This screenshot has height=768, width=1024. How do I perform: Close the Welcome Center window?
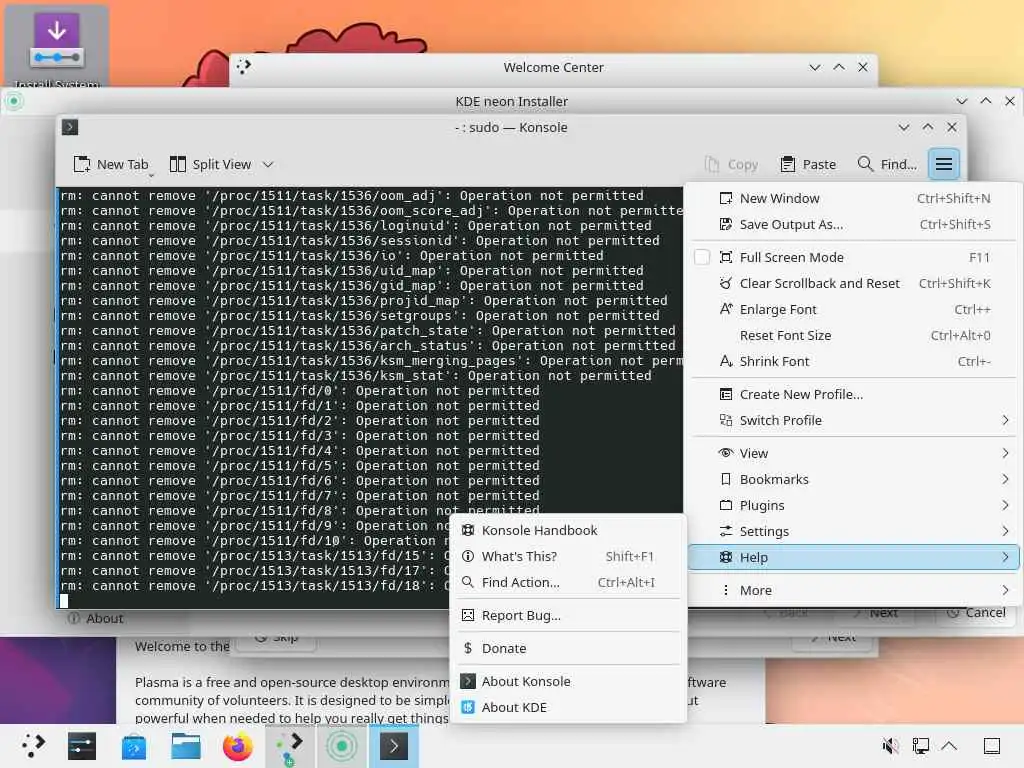point(863,67)
